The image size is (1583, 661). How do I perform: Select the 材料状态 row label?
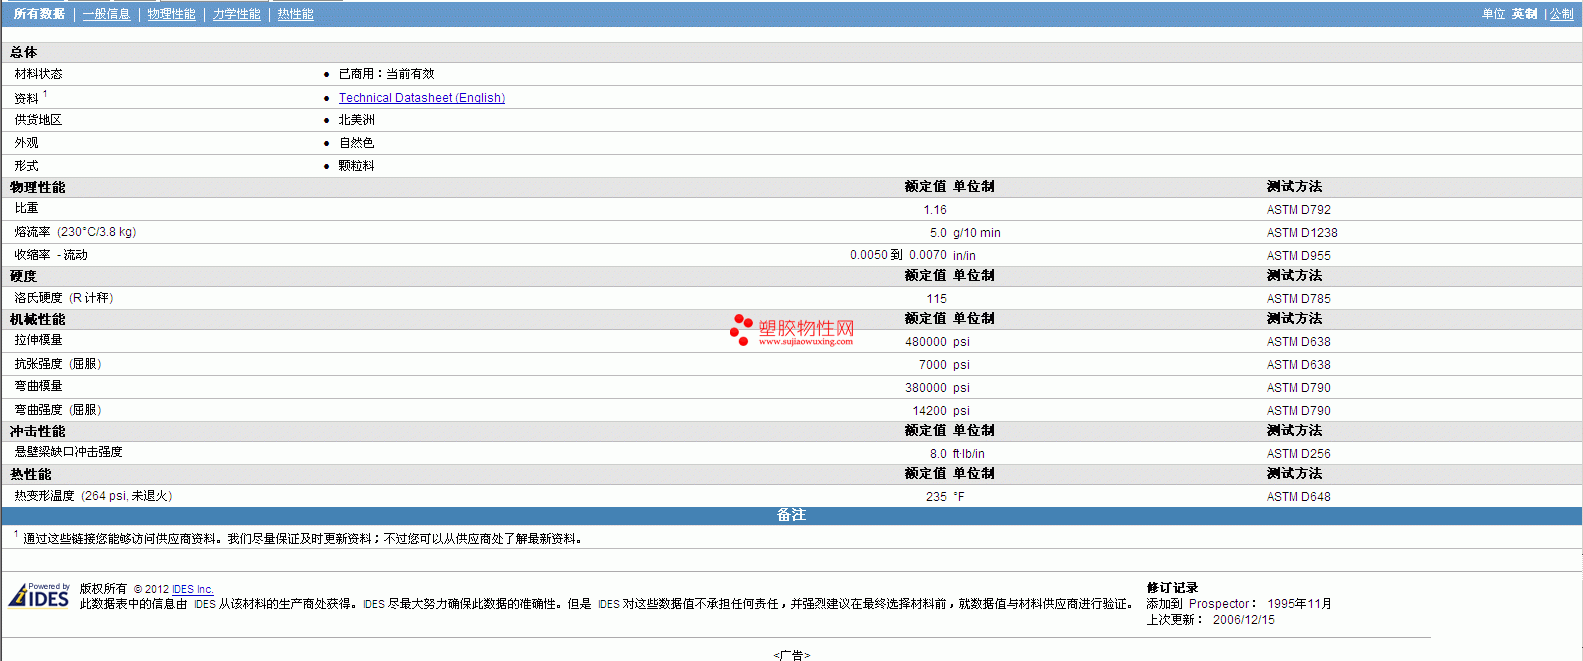tap(38, 74)
